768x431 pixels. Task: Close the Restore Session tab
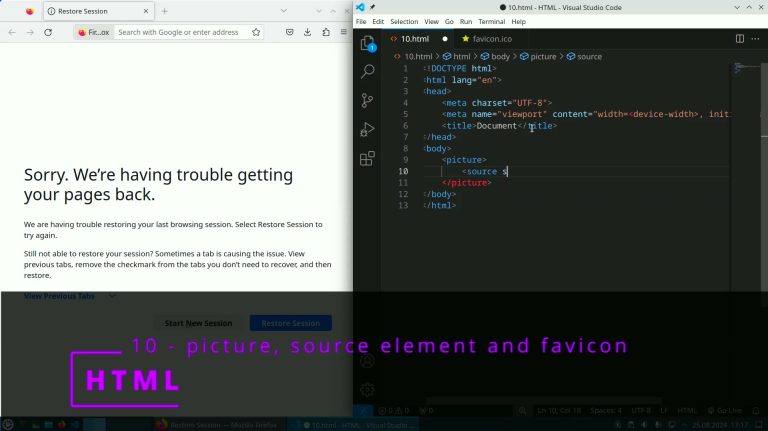click(x=146, y=11)
